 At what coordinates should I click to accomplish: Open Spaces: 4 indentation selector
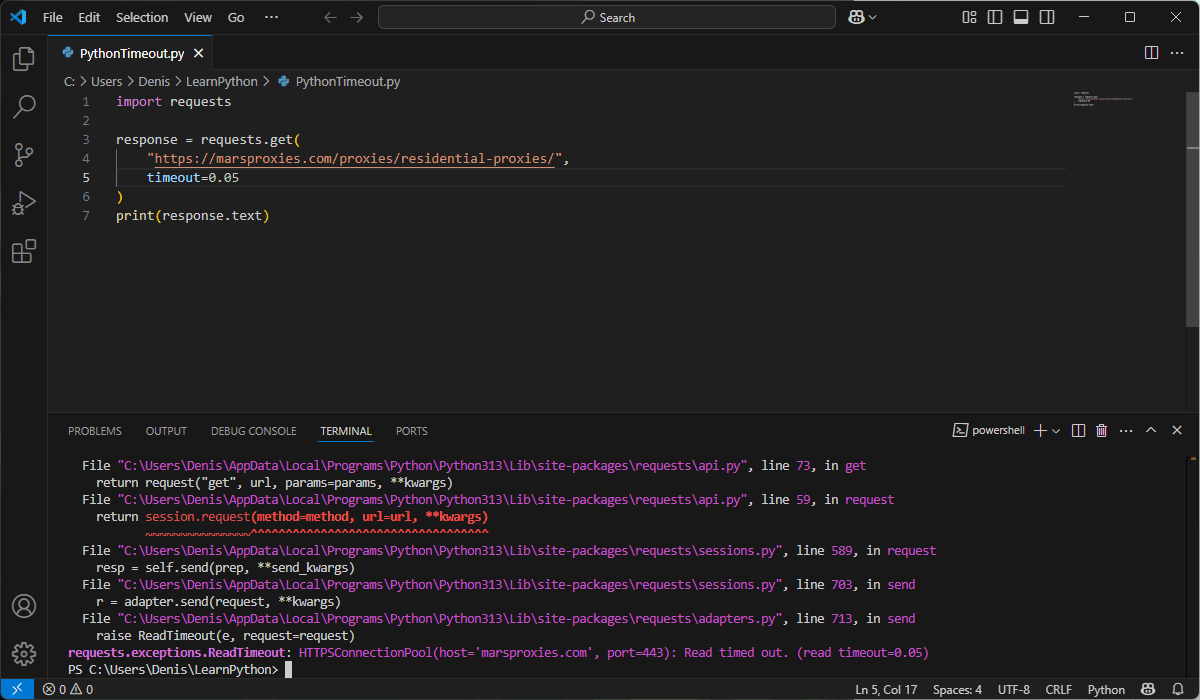[957, 689]
